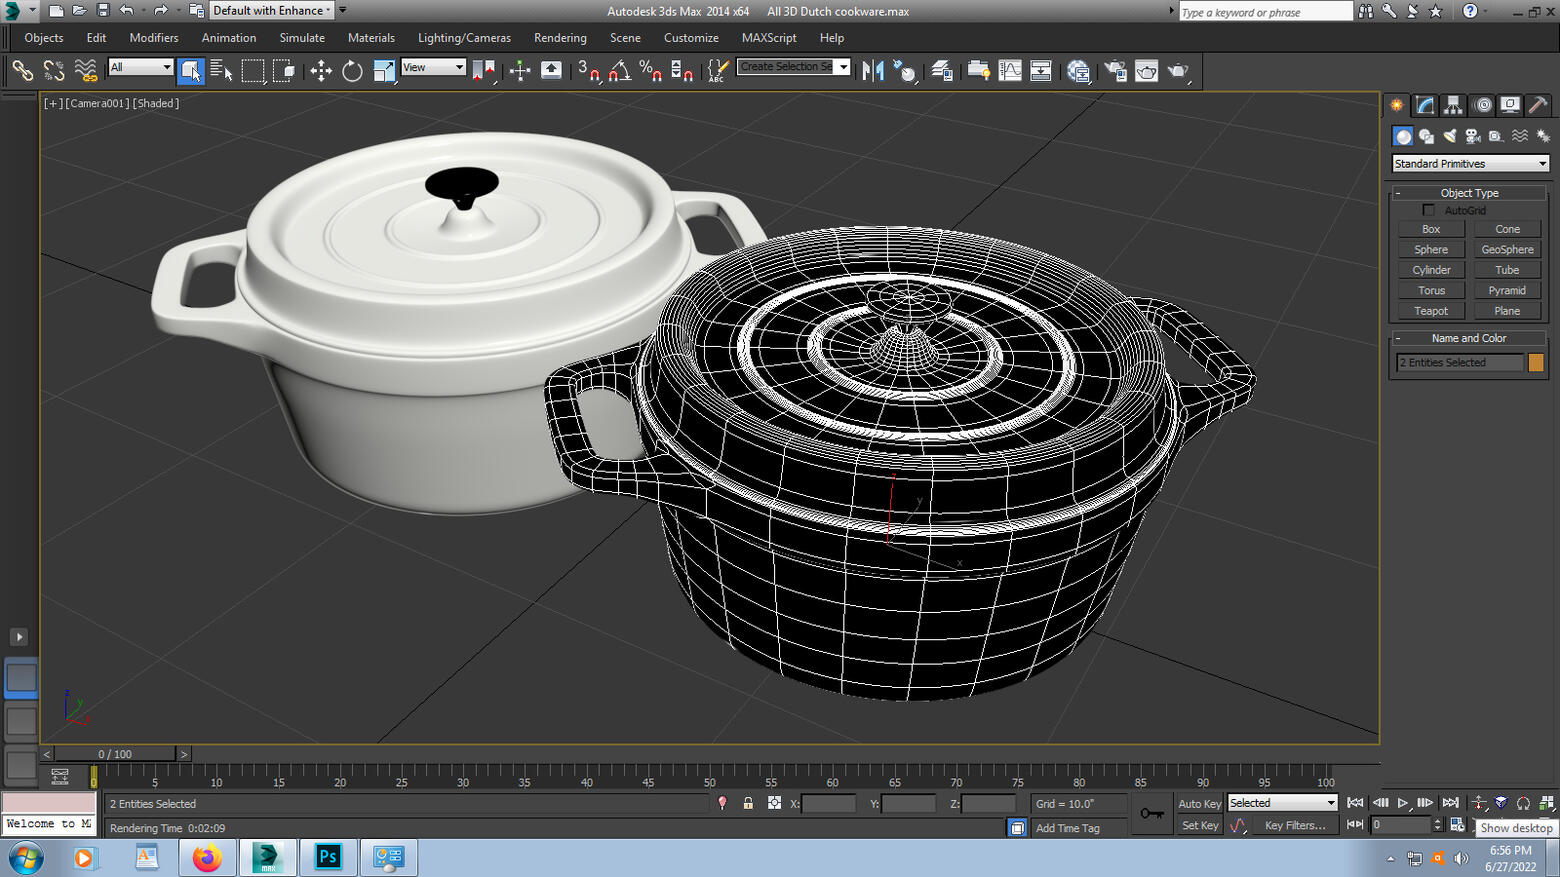Open the Material Editor
The width and height of the screenshot is (1560, 877).
click(1078, 70)
